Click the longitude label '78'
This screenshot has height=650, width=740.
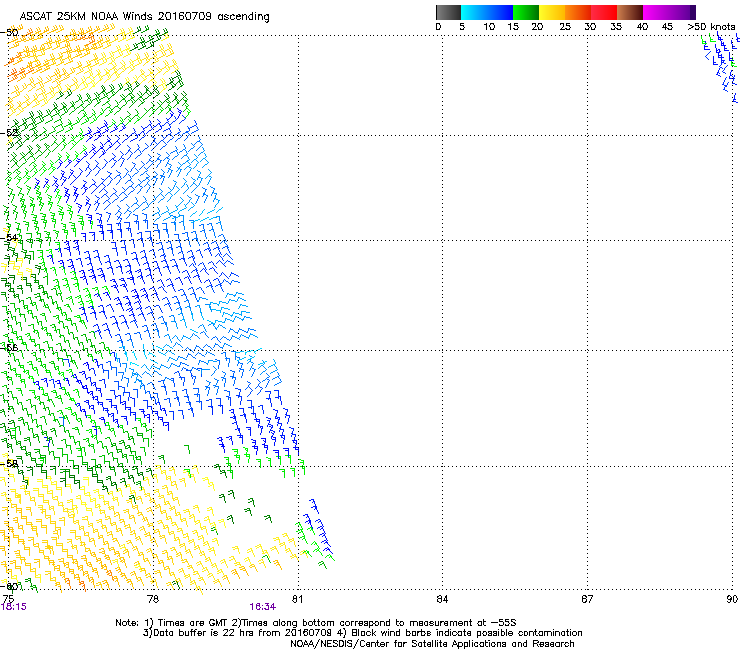(153, 599)
